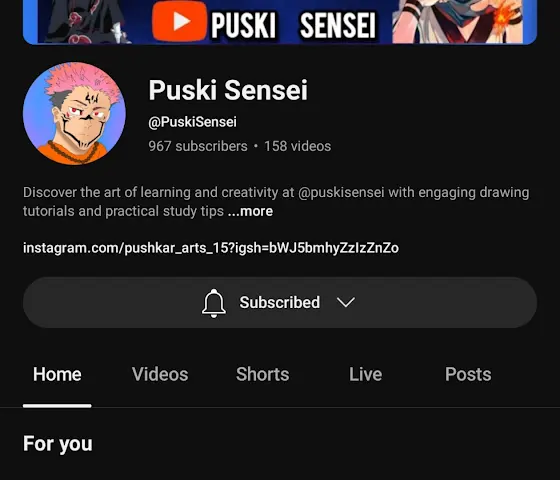Click the Subscribed button label
The width and height of the screenshot is (560, 480).
(x=280, y=302)
